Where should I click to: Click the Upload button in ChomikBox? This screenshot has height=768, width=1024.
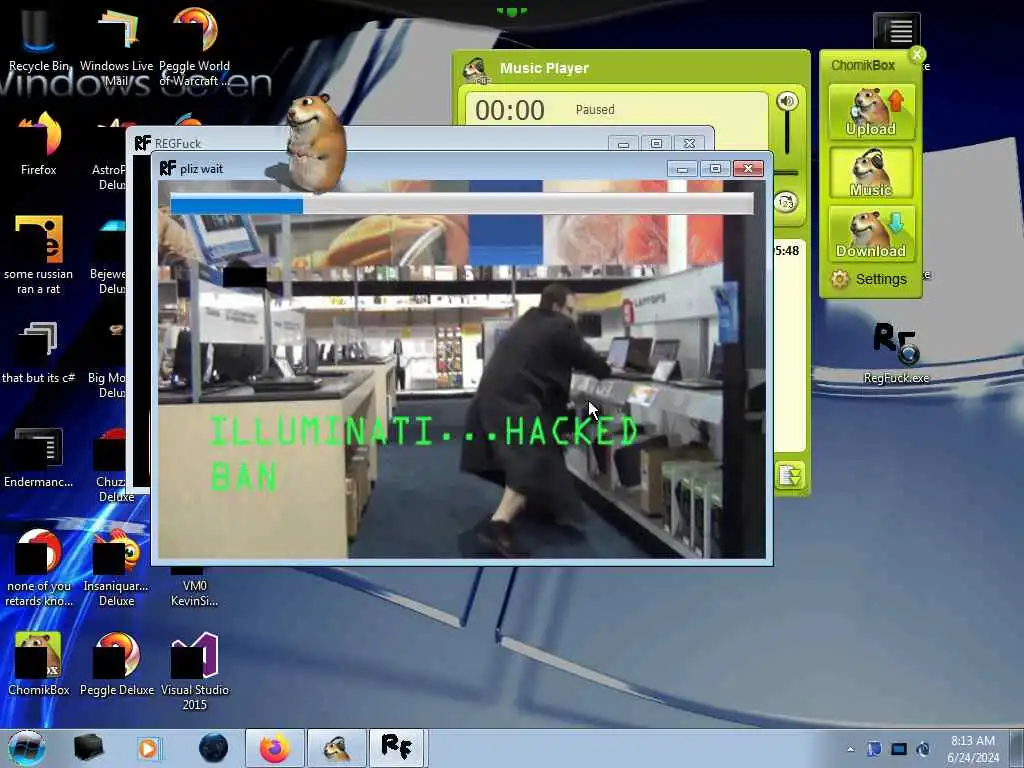(x=871, y=112)
